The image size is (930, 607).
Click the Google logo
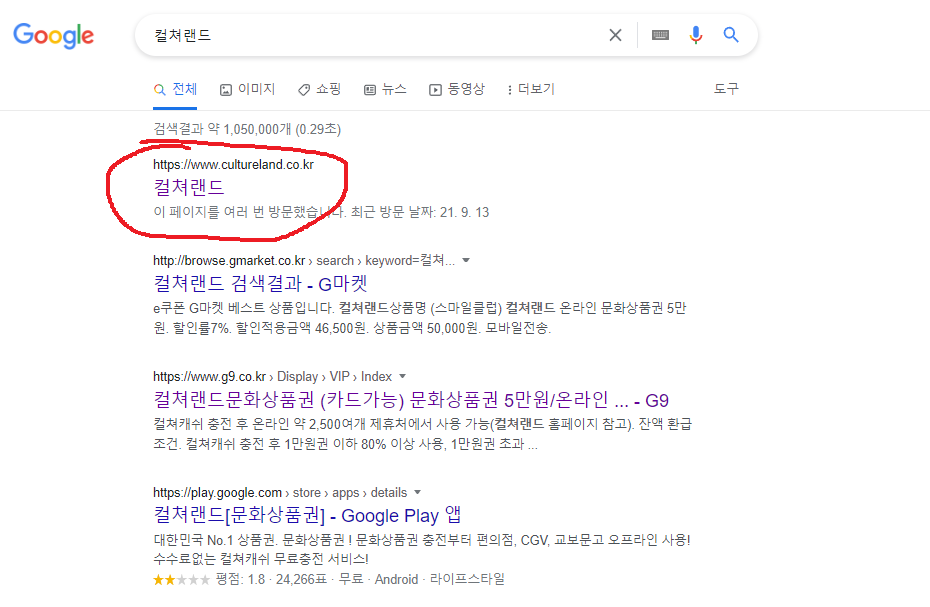point(53,36)
